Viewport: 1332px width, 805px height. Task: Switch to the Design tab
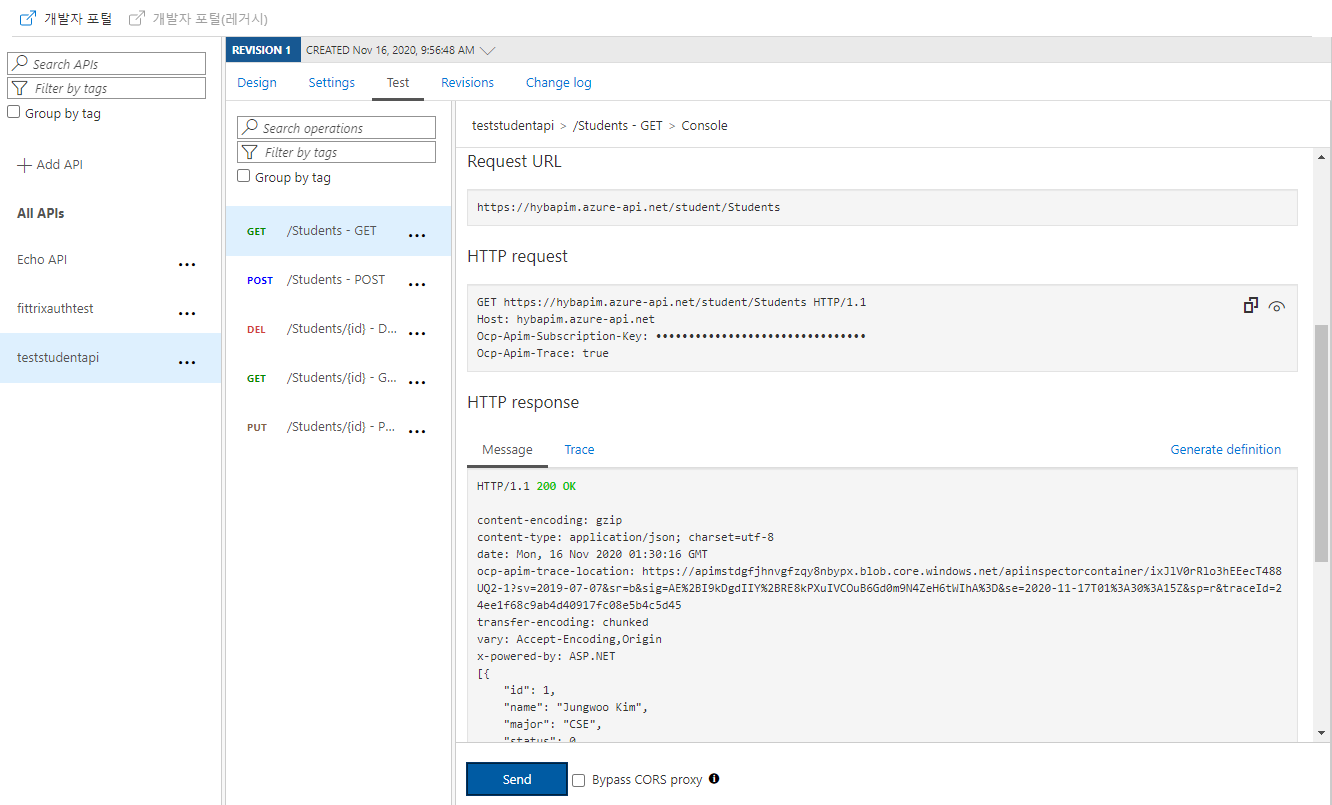click(x=257, y=83)
